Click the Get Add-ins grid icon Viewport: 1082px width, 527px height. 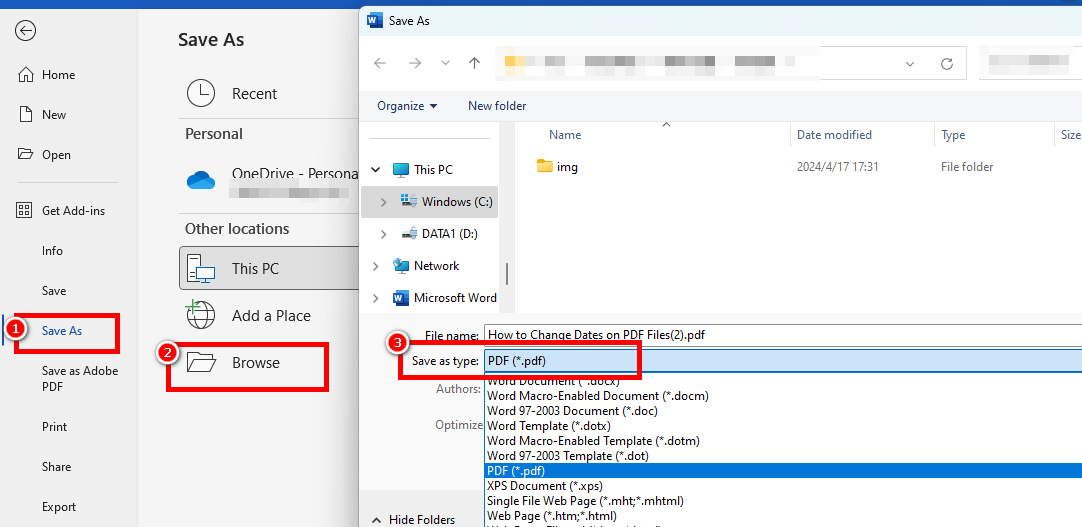(24, 210)
